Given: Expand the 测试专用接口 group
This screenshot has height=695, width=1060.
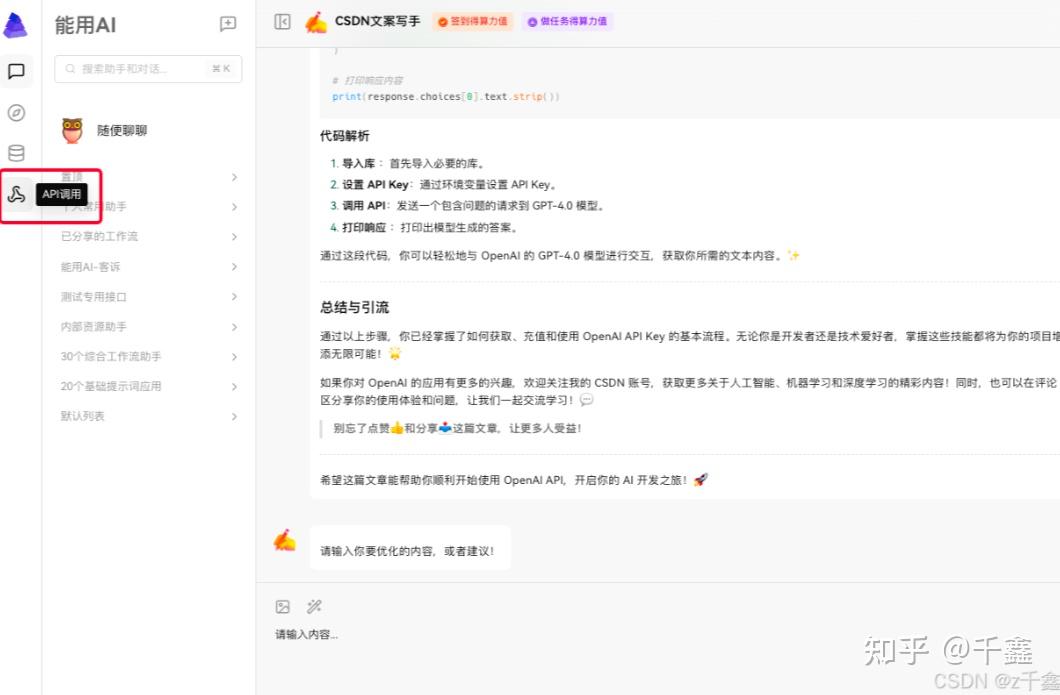Looking at the screenshot, I should pyautogui.click(x=149, y=296).
